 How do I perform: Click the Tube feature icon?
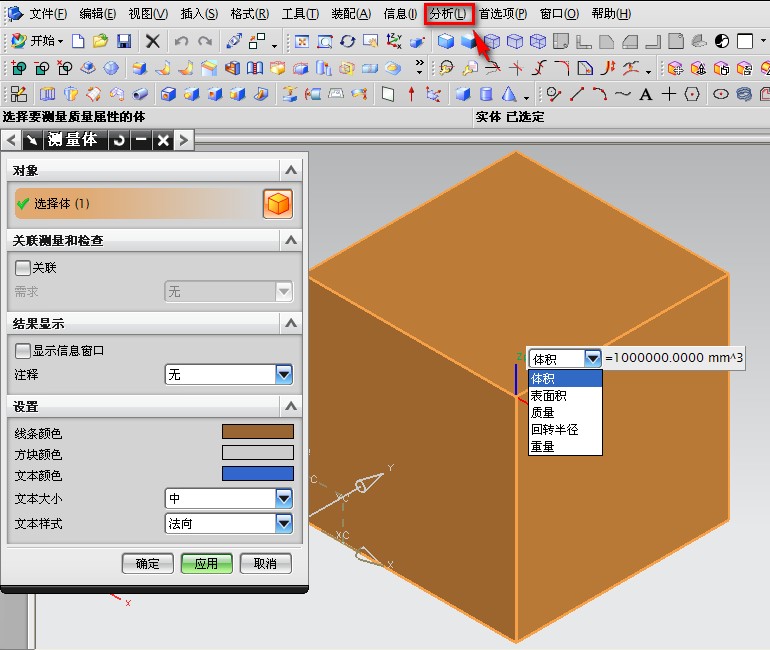click(141, 93)
